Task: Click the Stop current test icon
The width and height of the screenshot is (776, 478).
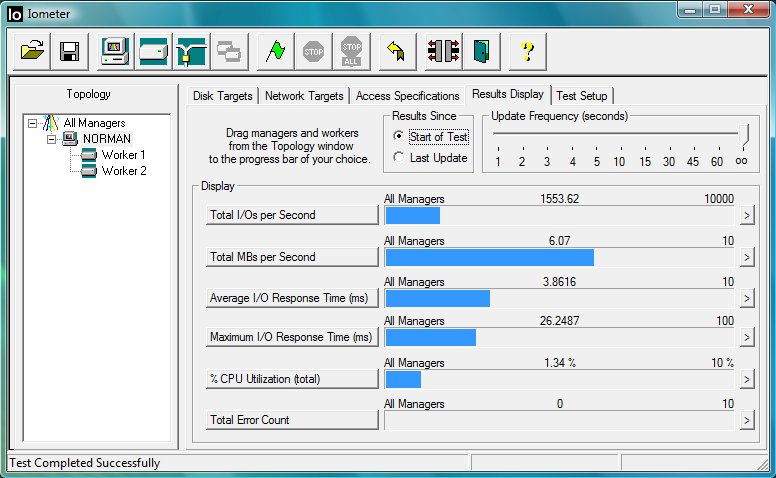Action: [x=313, y=51]
